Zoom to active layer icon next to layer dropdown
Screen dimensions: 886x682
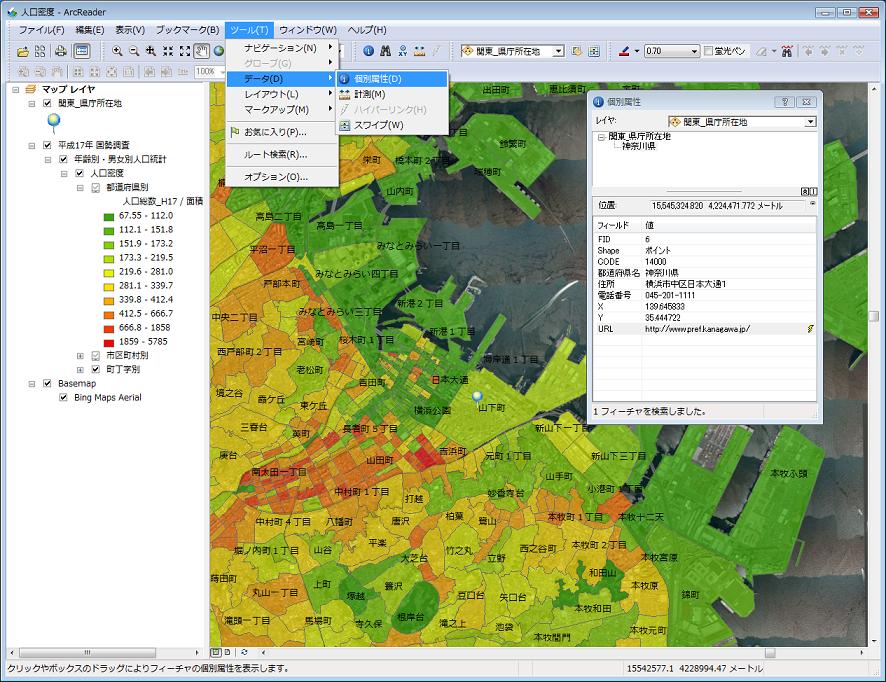pos(576,51)
